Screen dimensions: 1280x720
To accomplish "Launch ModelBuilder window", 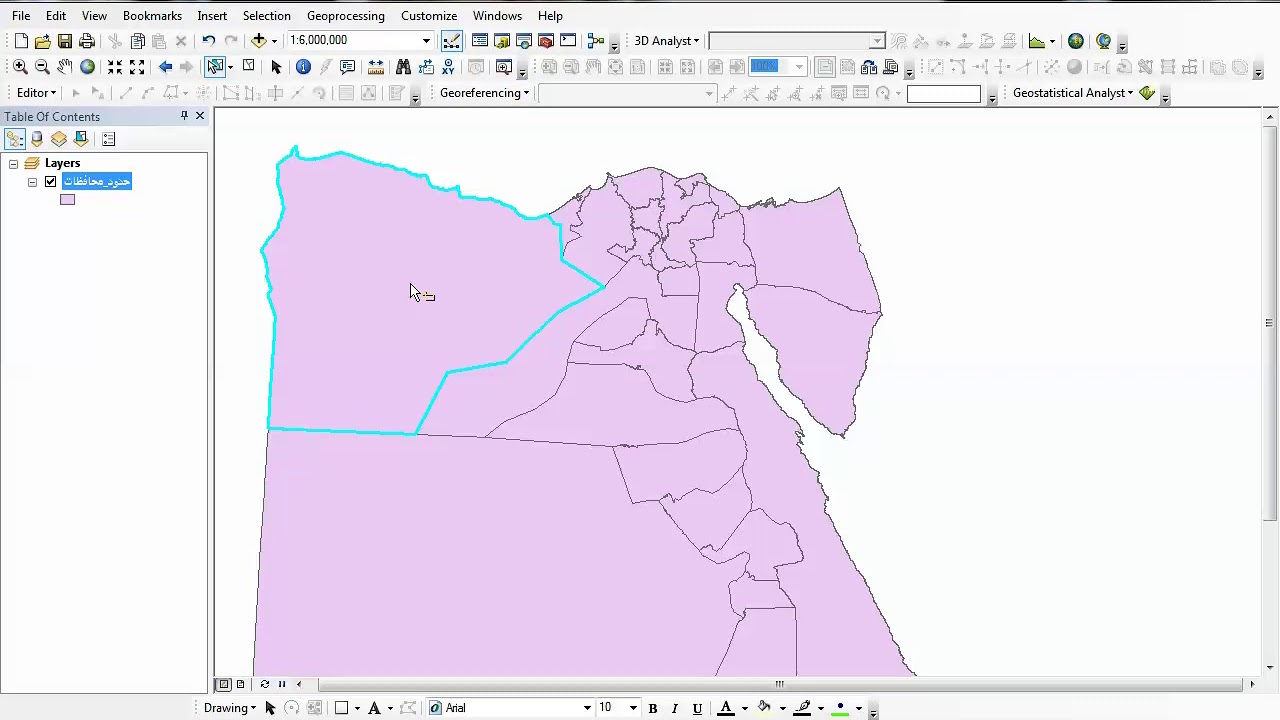I will click(596, 41).
